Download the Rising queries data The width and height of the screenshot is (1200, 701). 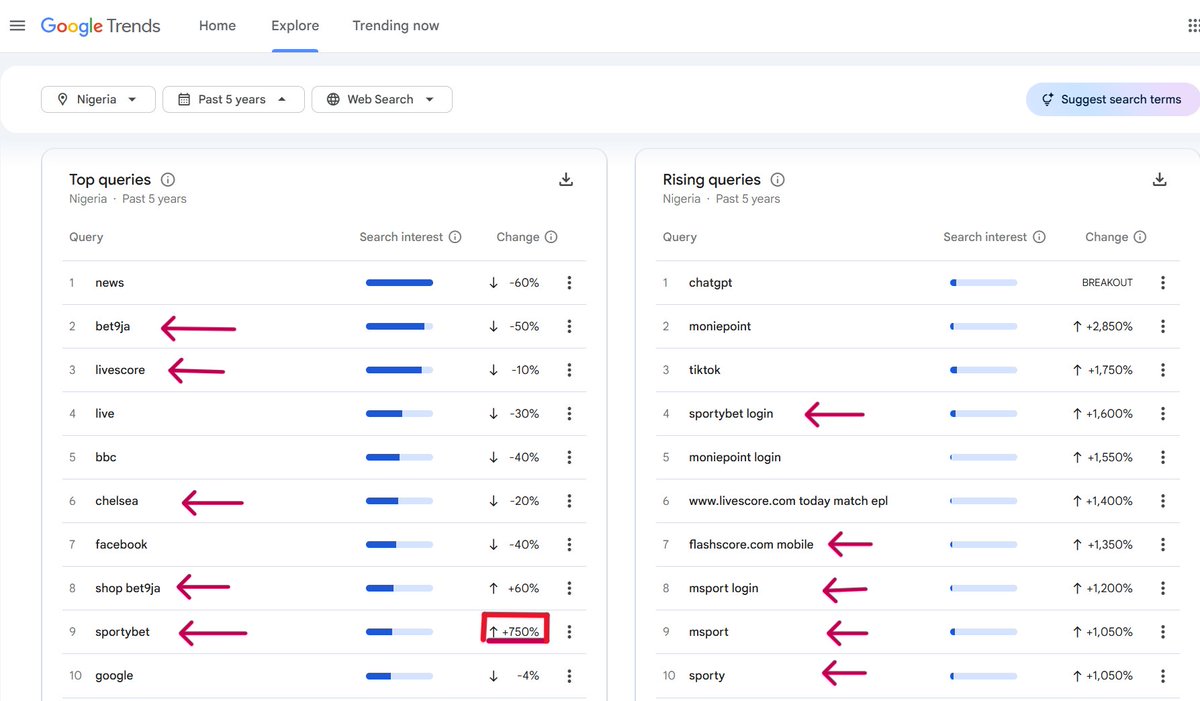[x=1160, y=180]
